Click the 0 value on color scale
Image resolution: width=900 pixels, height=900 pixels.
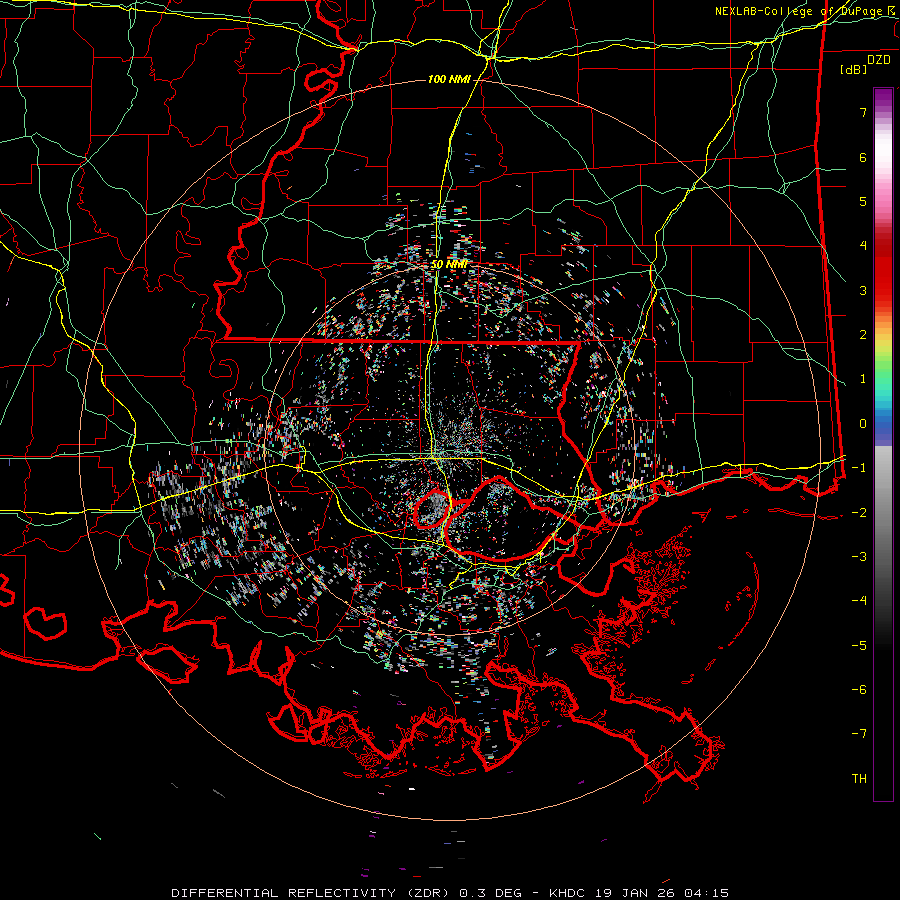pyautogui.click(x=863, y=424)
